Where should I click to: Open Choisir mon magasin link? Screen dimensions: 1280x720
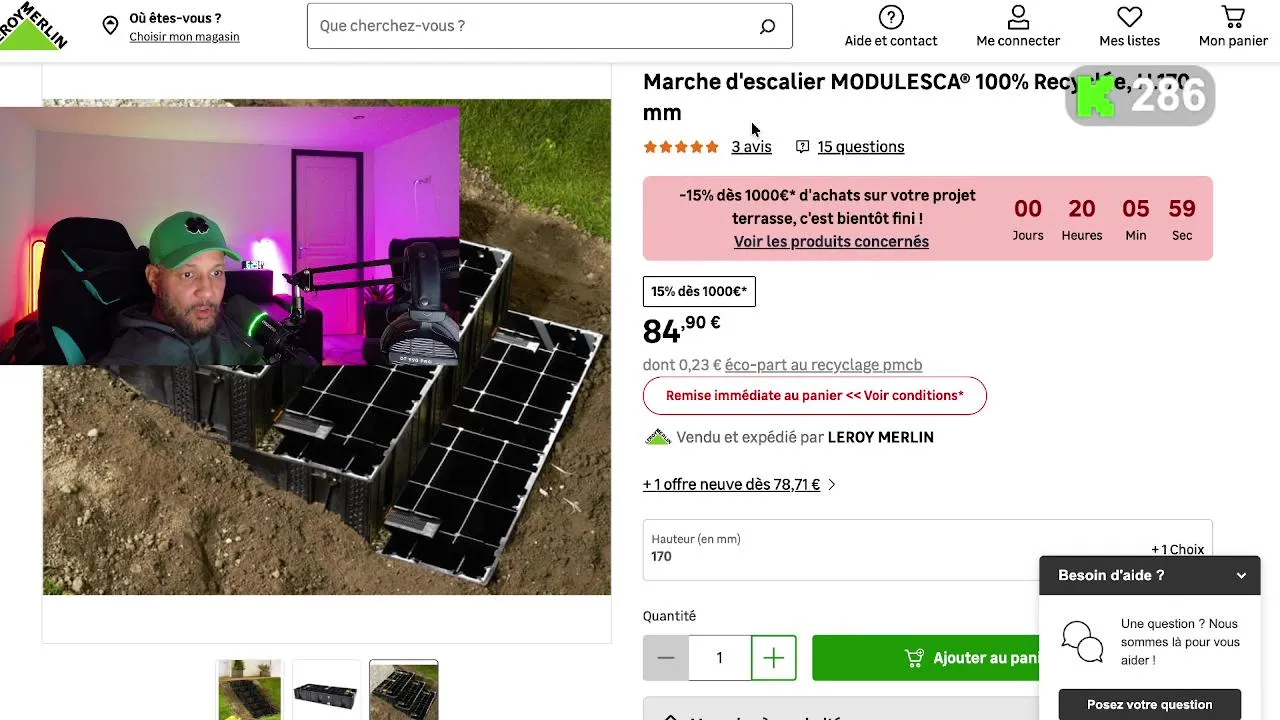tap(184, 37)
